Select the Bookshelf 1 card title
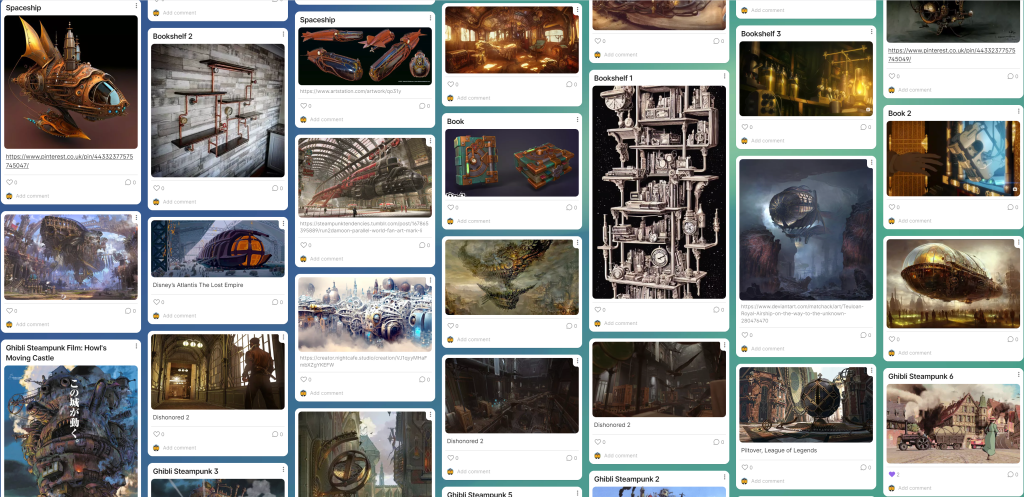Screen dimensions: 1024x497 click(x=613, y=78)
